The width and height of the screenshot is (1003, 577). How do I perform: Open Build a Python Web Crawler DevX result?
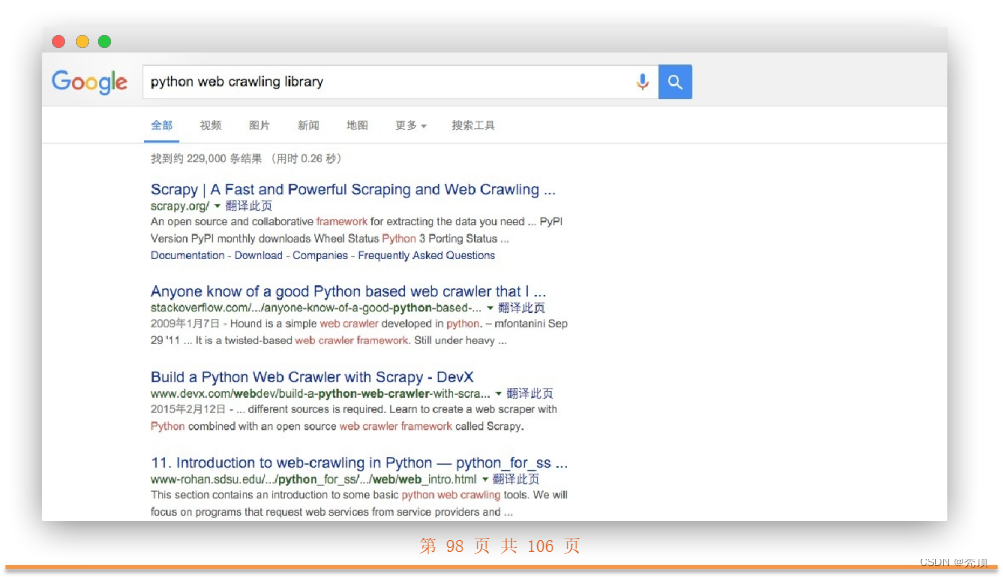pyautogui.click(x=312, y=377)
